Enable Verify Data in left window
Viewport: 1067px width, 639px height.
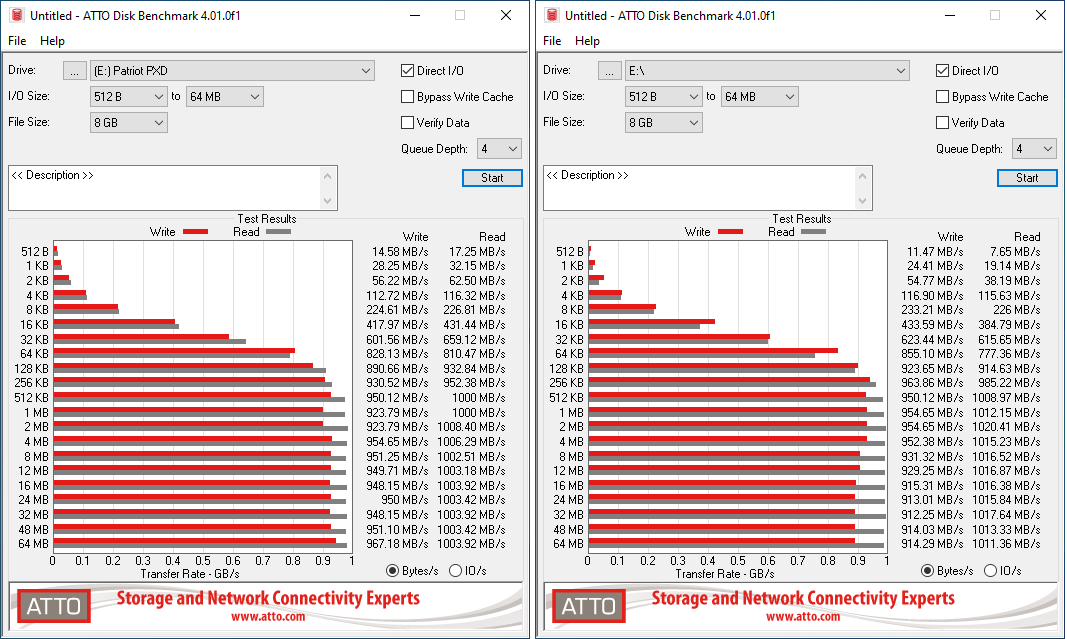(x=408, y=123)
